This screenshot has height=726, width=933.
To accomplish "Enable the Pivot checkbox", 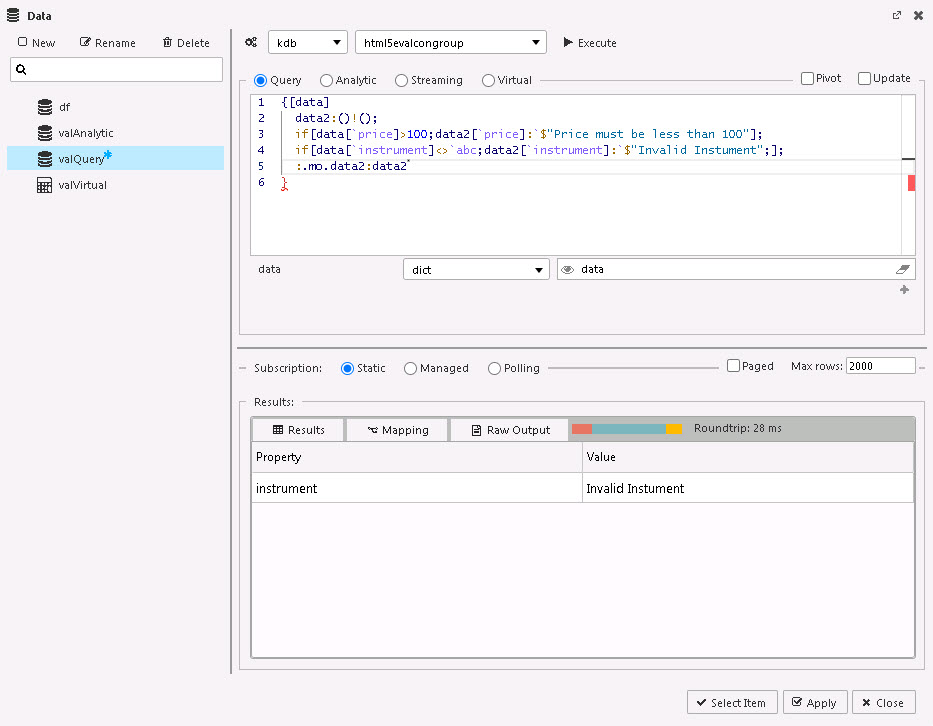I will pos(805,78).
